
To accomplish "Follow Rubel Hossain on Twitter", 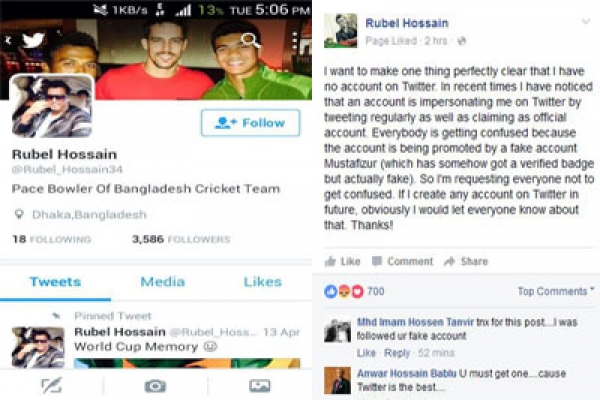I will point(251,123).
